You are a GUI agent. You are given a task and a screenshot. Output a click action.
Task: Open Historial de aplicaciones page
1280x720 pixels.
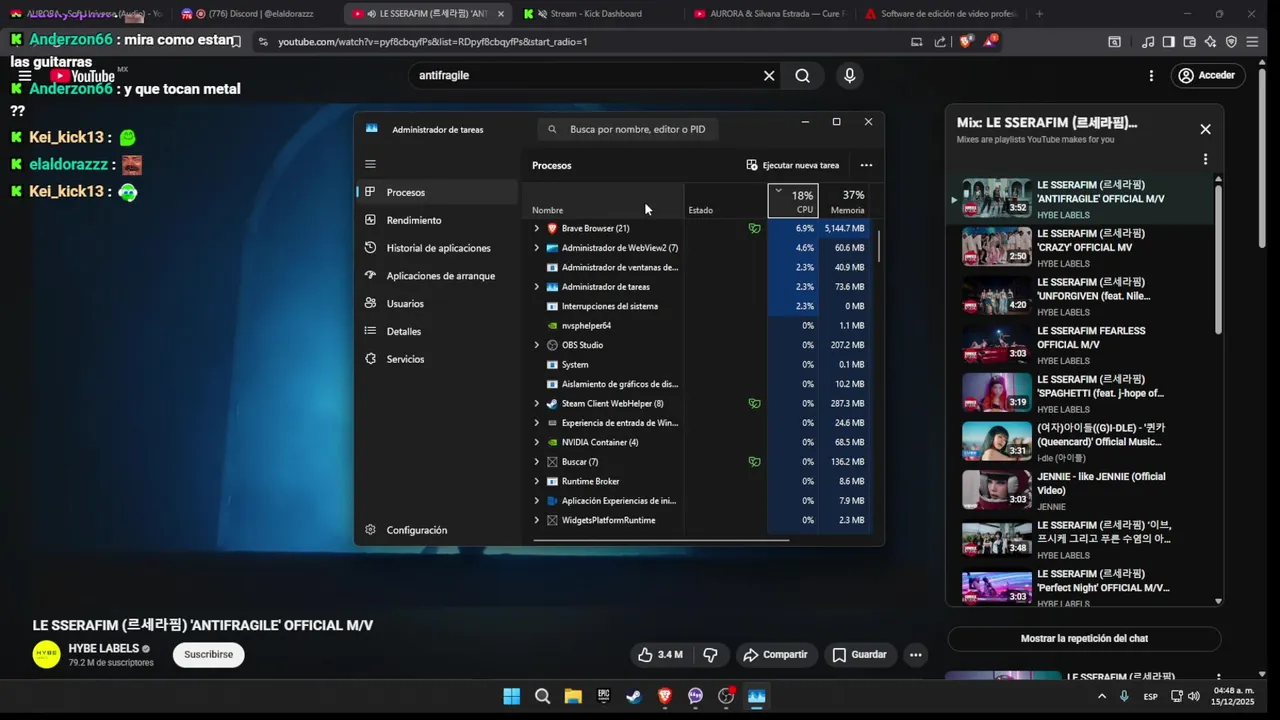point(437,248)
